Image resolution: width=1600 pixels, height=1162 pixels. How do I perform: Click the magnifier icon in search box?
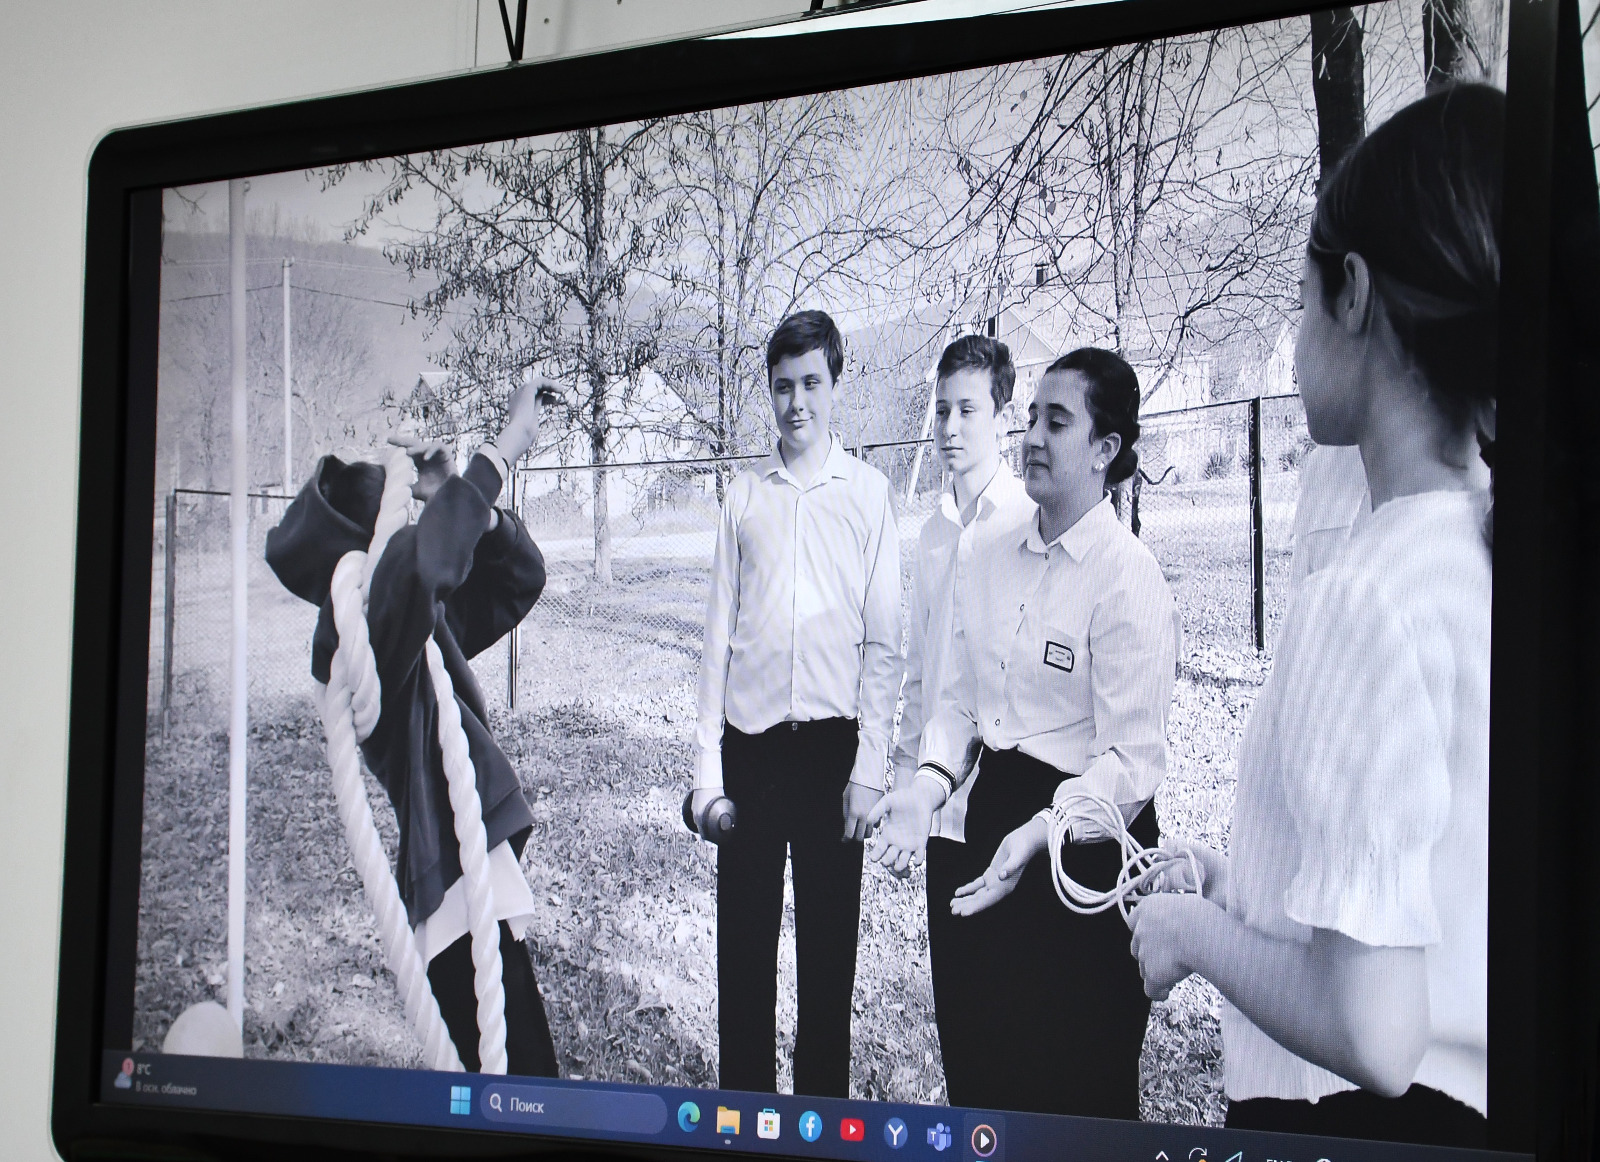[x=496, y=1102]
